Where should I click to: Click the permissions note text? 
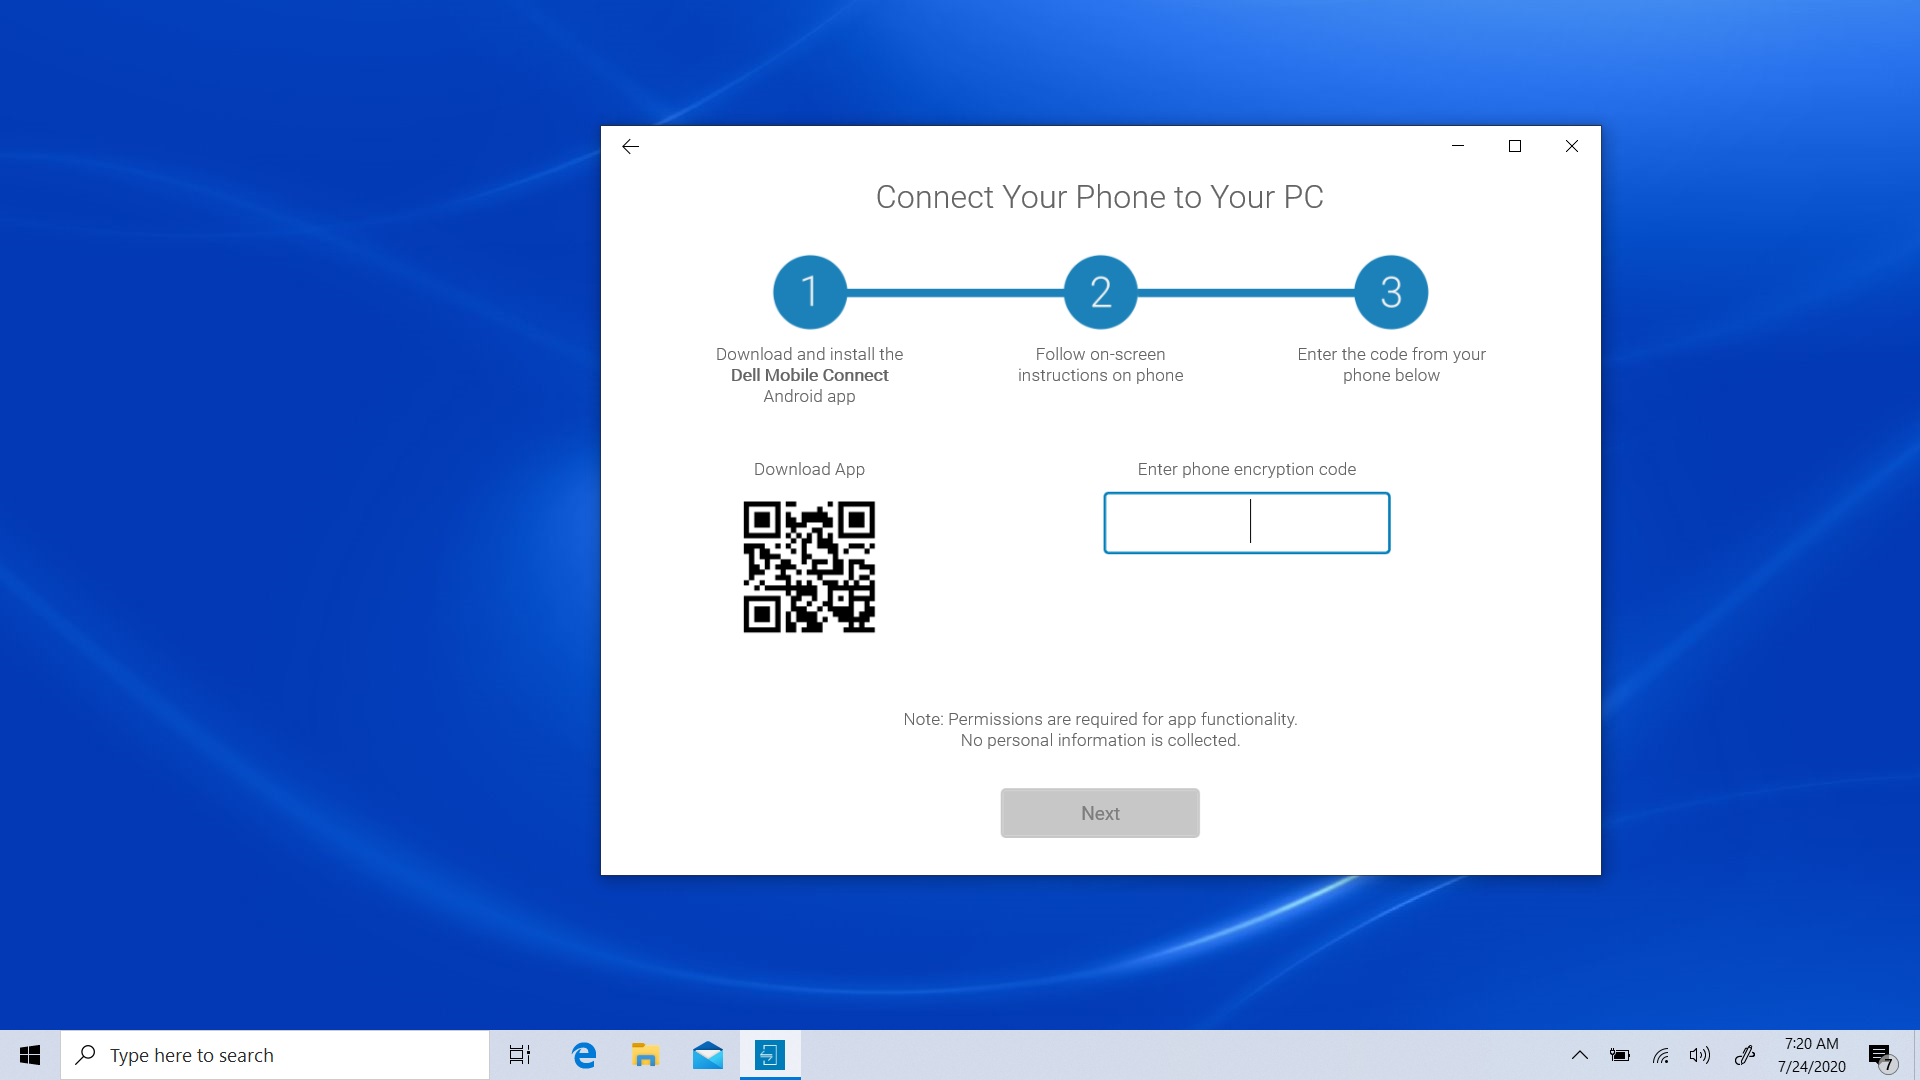point(1100,730)
